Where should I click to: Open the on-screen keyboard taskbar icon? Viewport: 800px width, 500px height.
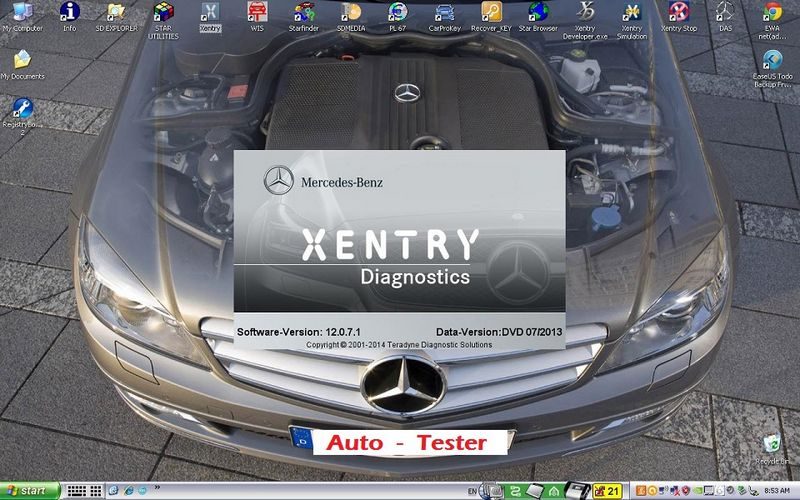click(77, 491)
